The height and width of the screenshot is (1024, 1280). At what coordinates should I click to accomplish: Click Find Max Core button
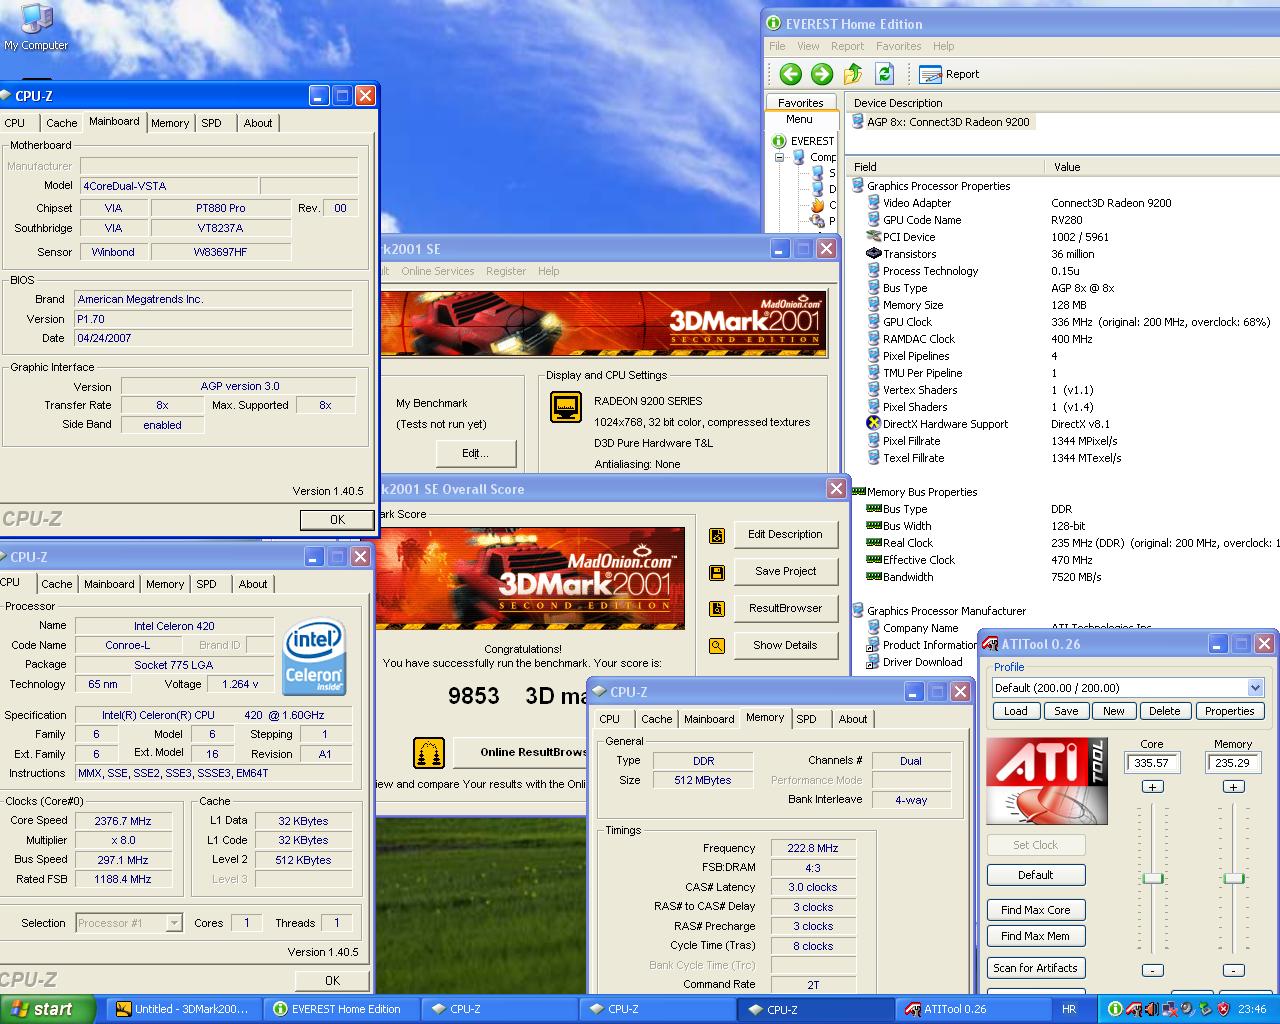click(1035, 910)
